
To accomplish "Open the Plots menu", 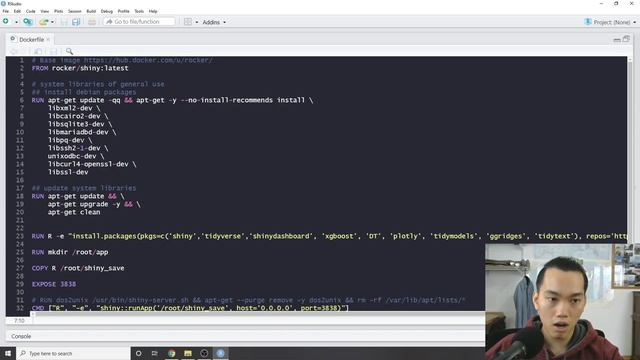I will pyautogui.click(x=58, y=11).
